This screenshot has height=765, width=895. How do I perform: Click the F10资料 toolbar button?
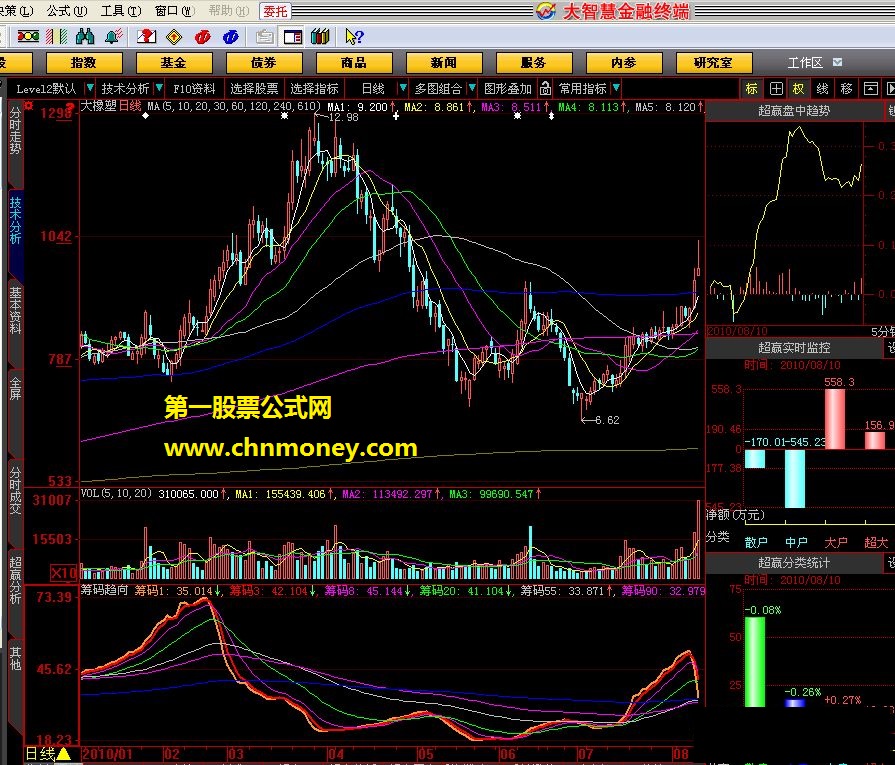(x=195, y=88)
